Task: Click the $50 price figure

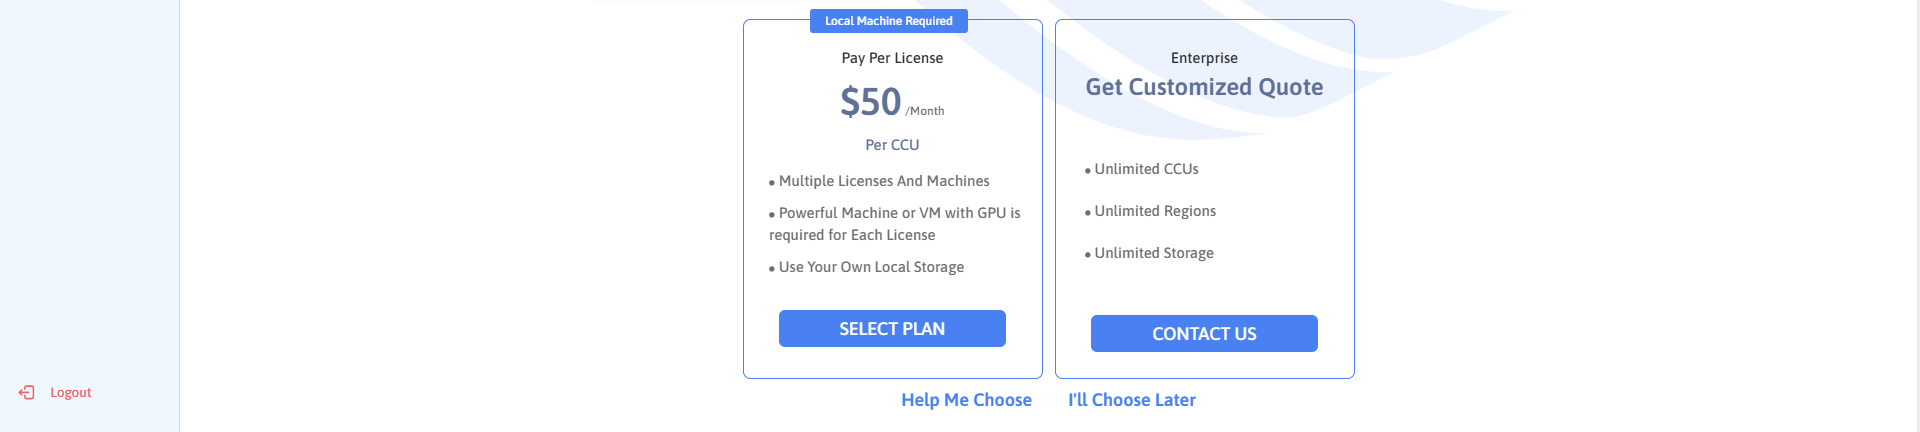Action: point(870,102)
